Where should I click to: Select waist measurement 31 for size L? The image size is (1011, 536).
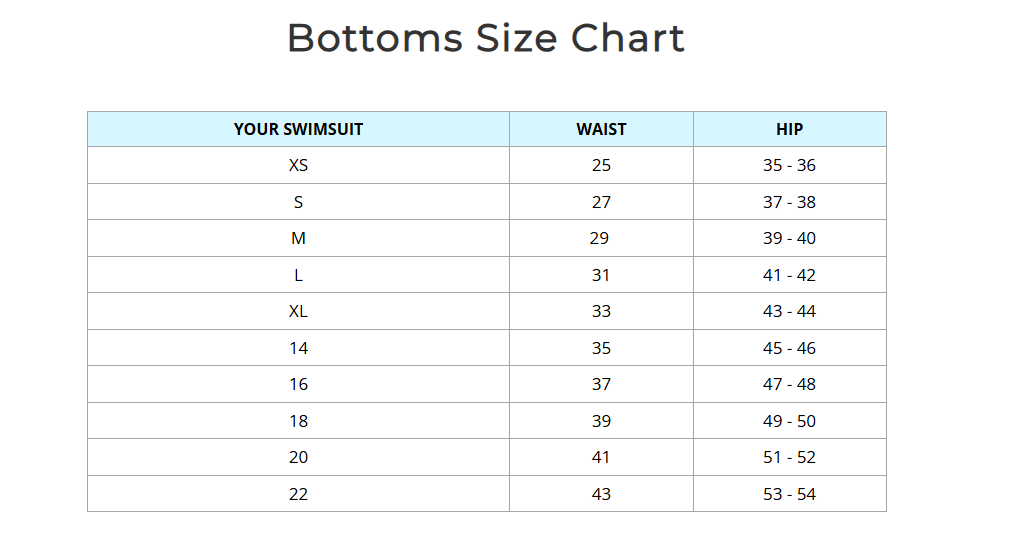pyautogui.click(x=601, y=275)
